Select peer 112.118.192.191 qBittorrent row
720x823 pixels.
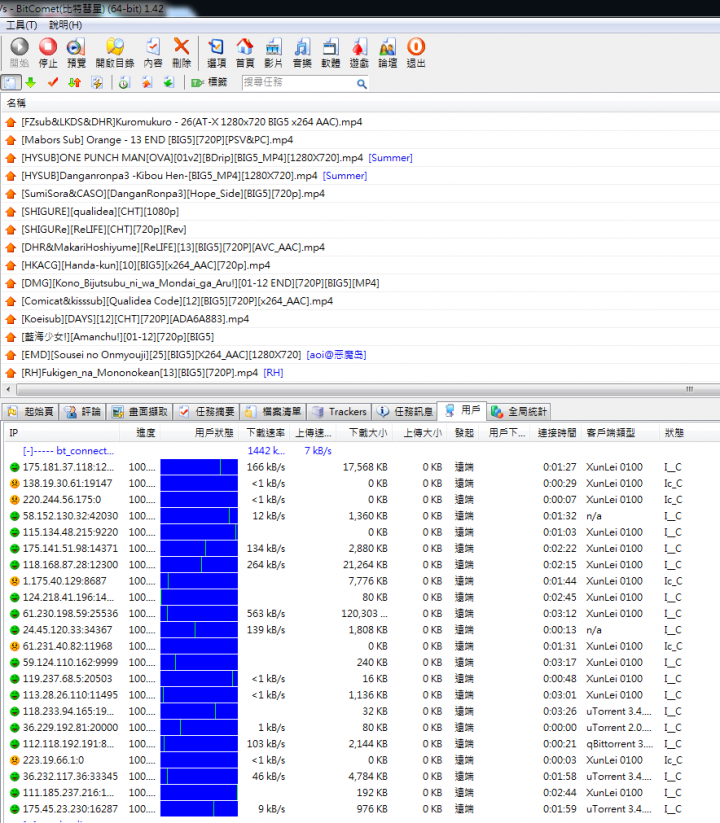point(360,744)
